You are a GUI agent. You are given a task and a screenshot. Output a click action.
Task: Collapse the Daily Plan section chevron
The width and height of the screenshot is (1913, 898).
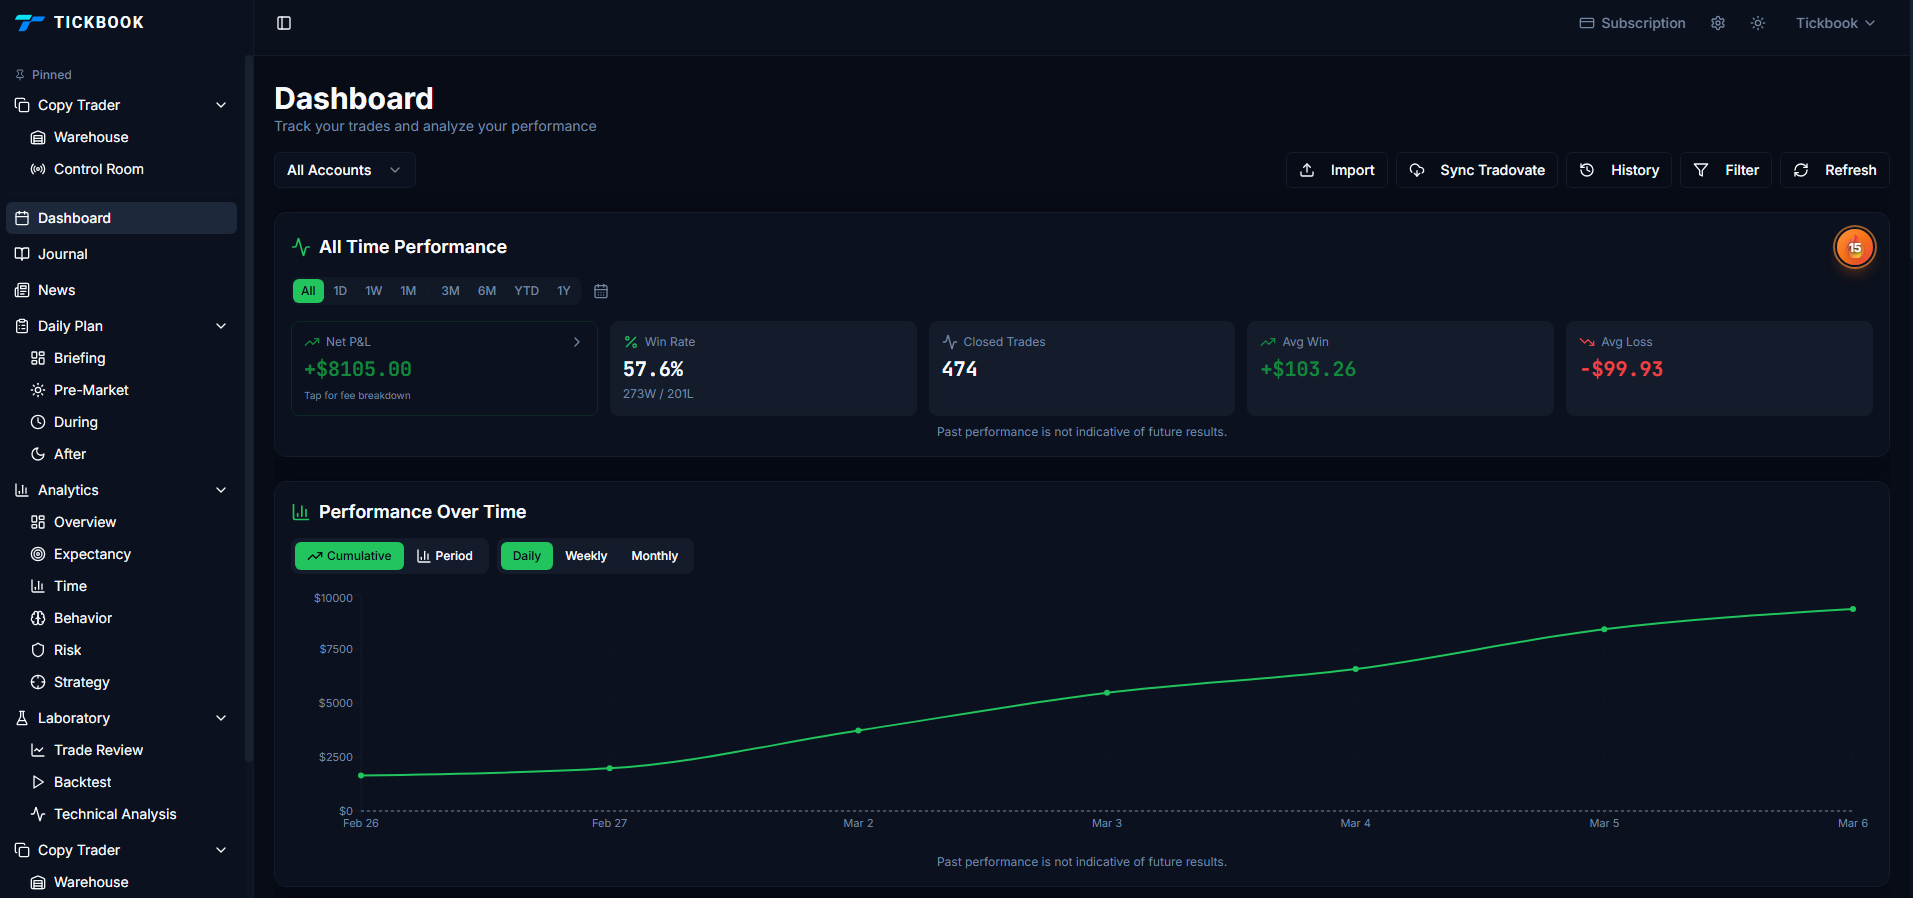[221, 326]
